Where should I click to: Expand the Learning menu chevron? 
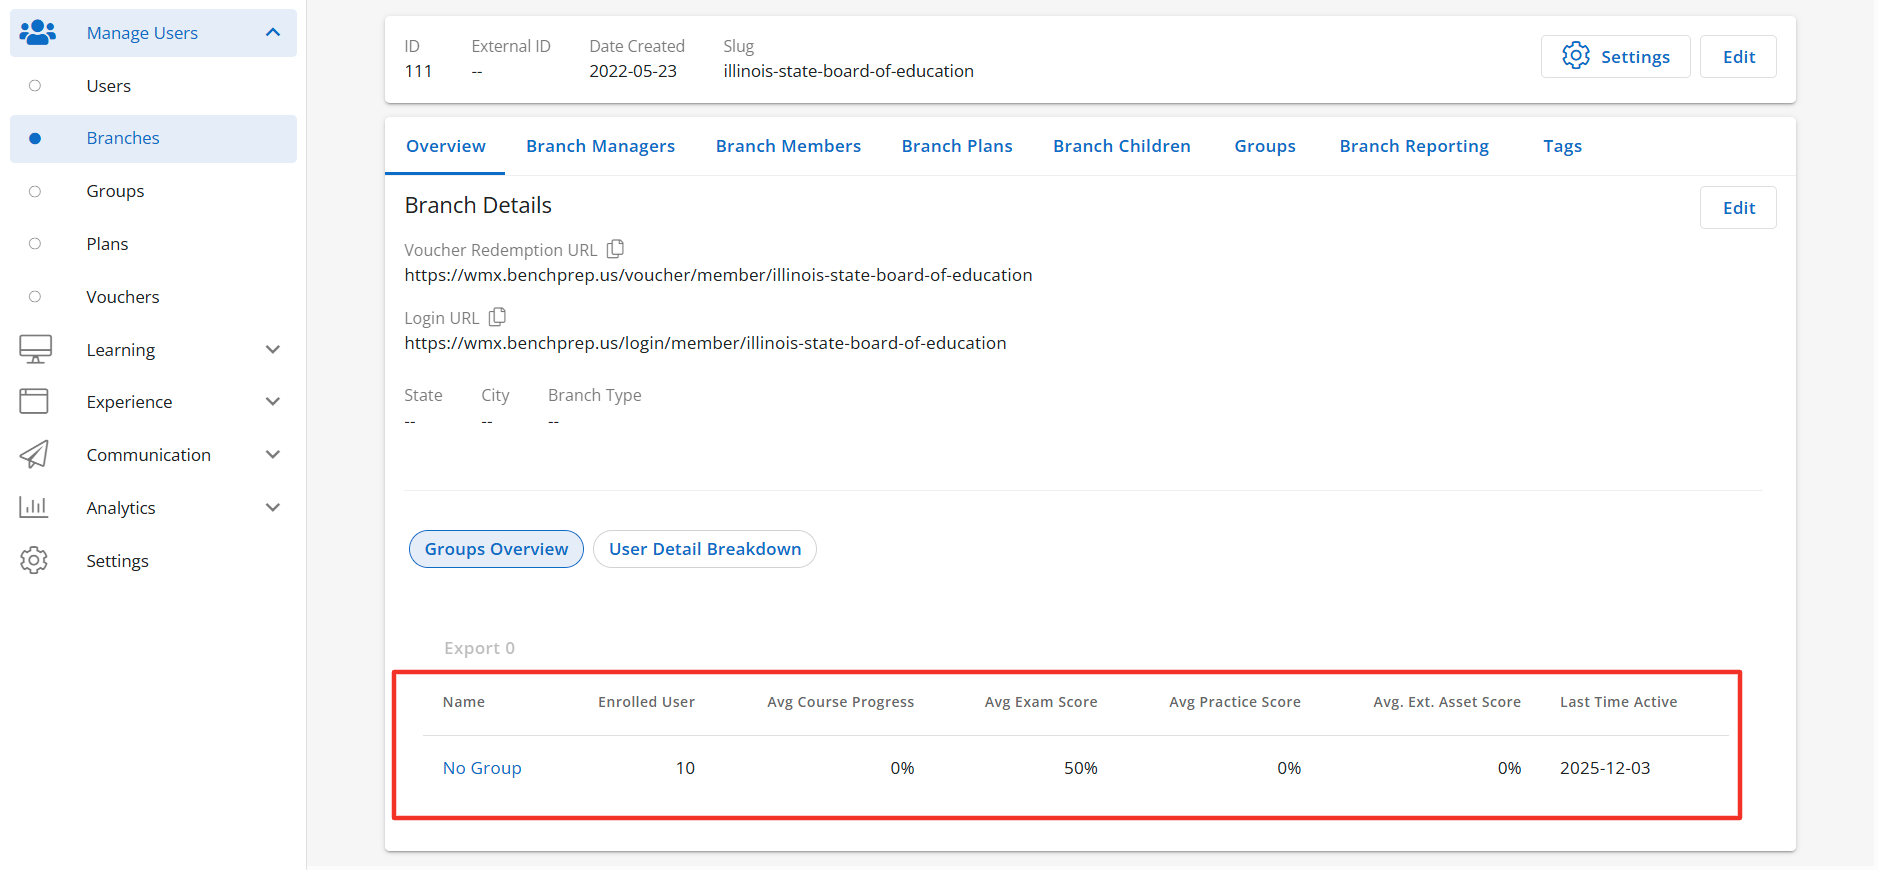coord(273,350)
